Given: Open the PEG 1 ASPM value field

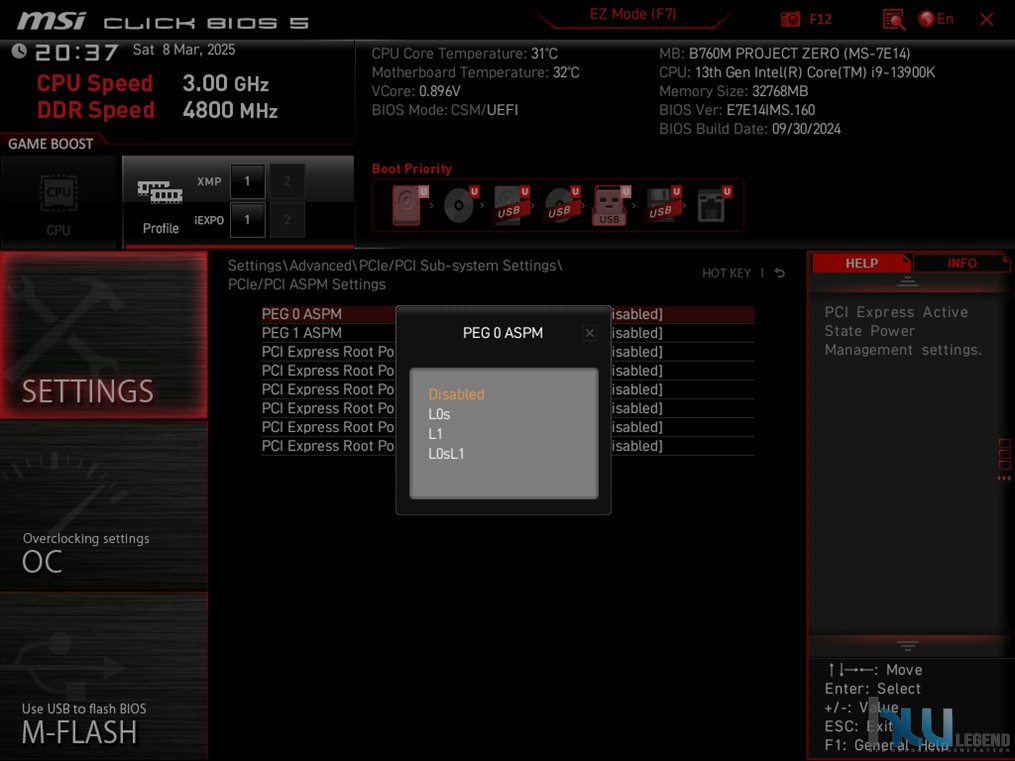Looking at the screenshot, I should coord(638,333).
